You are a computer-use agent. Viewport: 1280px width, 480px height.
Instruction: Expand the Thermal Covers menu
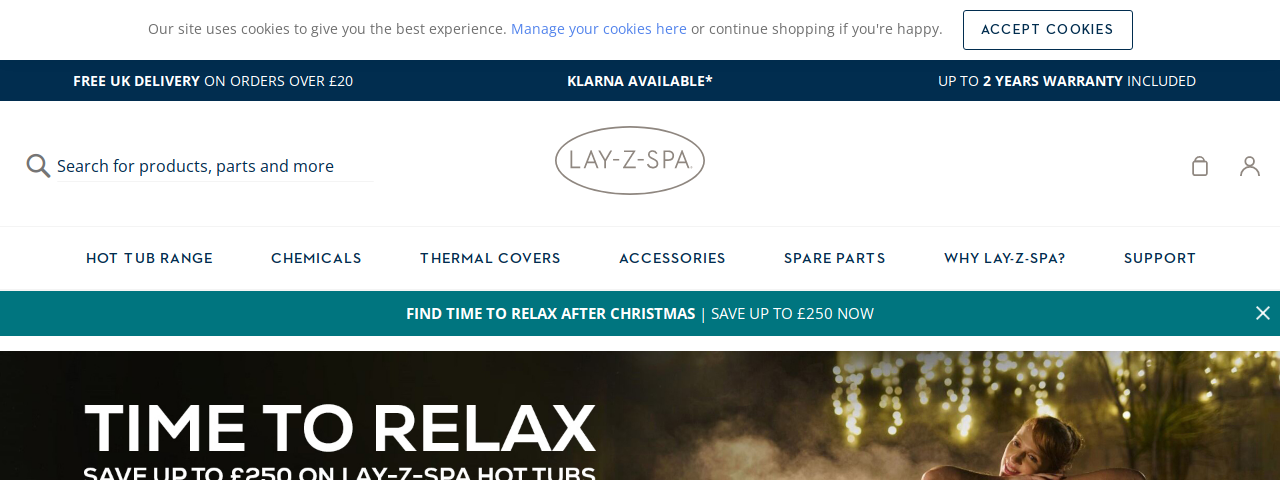coord(490,258)
